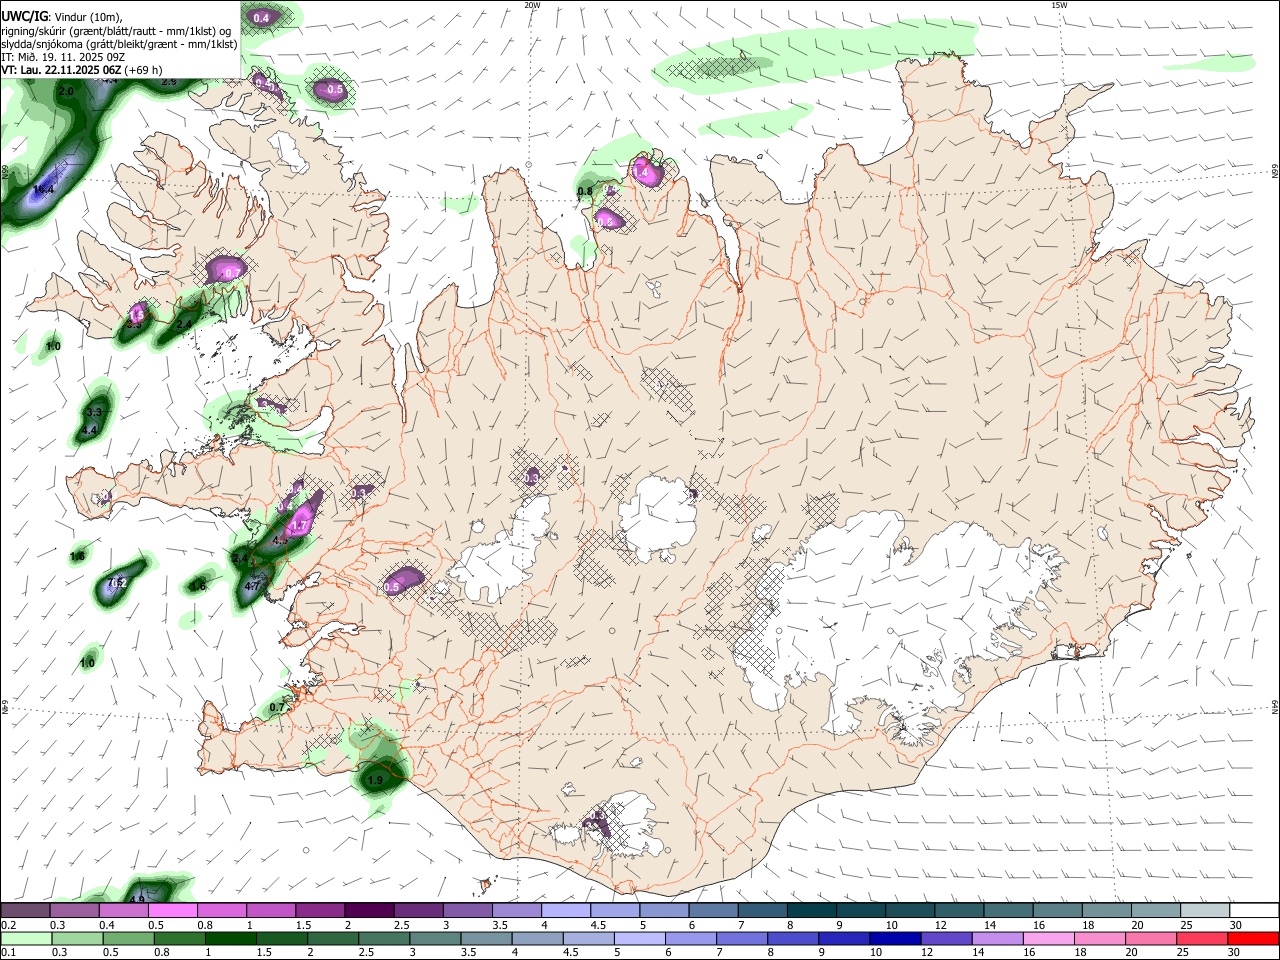Image resolution: width=1280 pixels, height=960 pixels.
Task: Click the 7.2 precipitation value on the map
Action: coord(116,583)
